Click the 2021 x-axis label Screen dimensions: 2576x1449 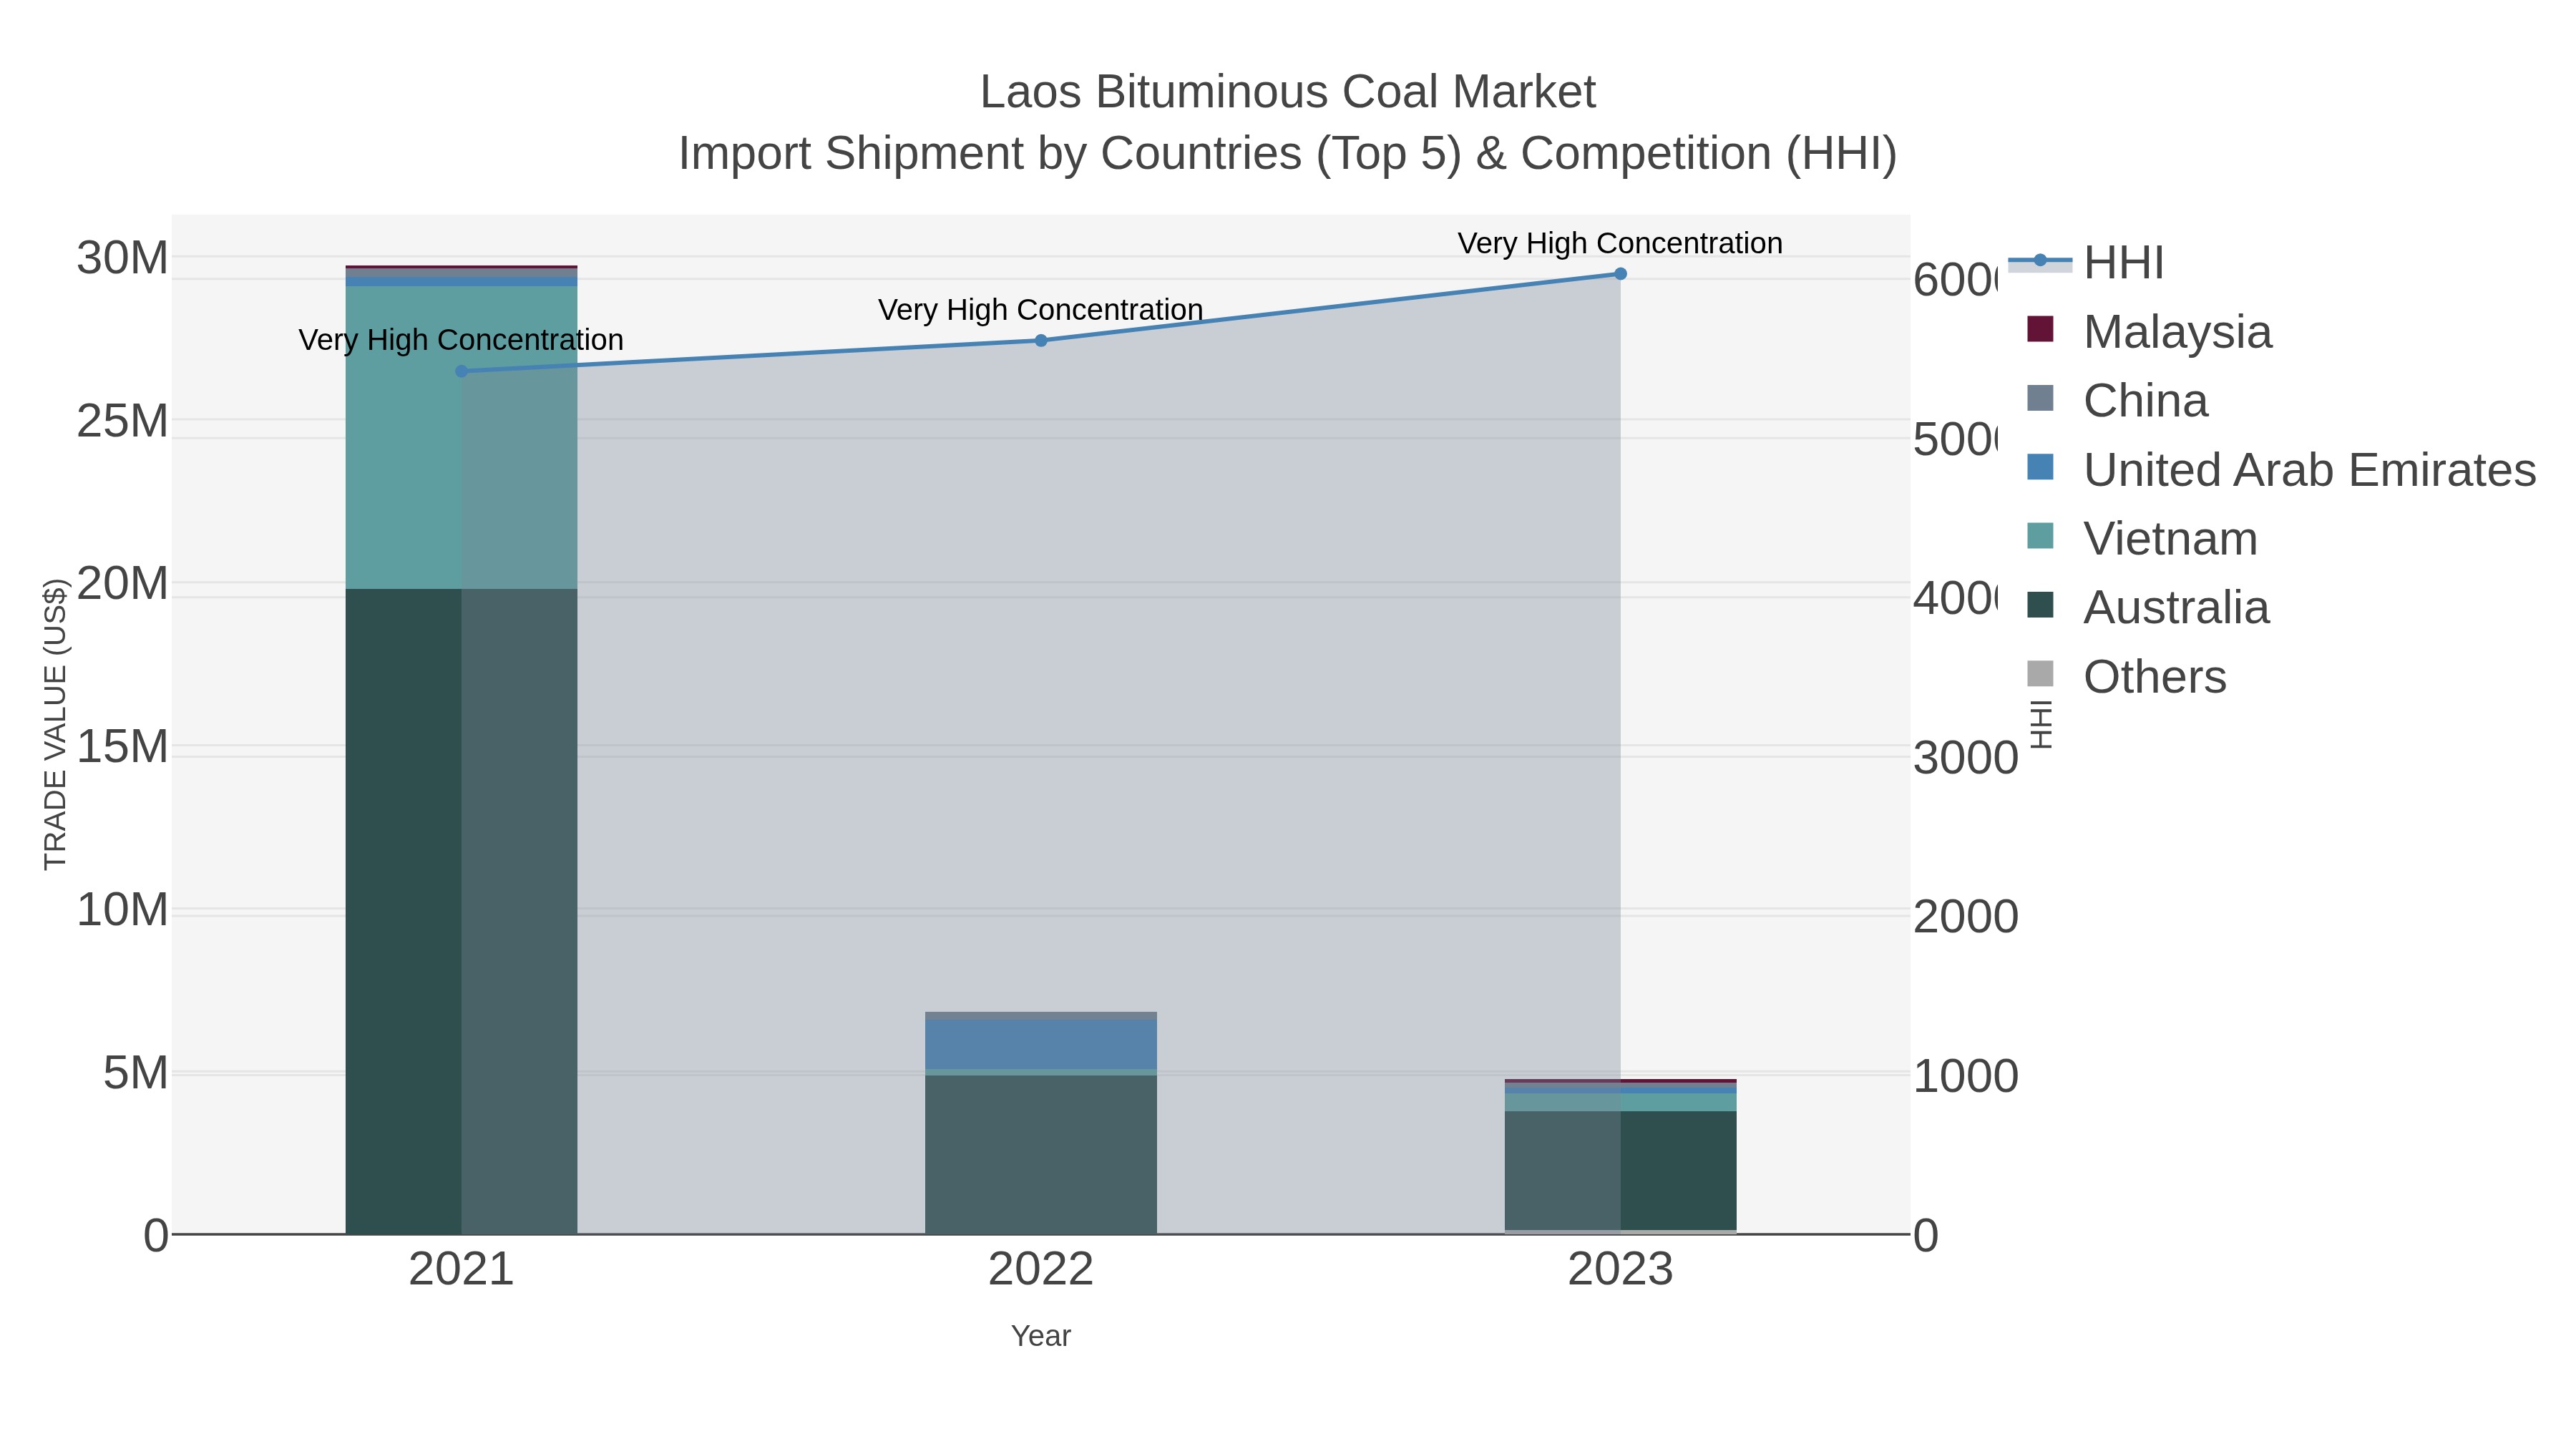pos(461,1269)
